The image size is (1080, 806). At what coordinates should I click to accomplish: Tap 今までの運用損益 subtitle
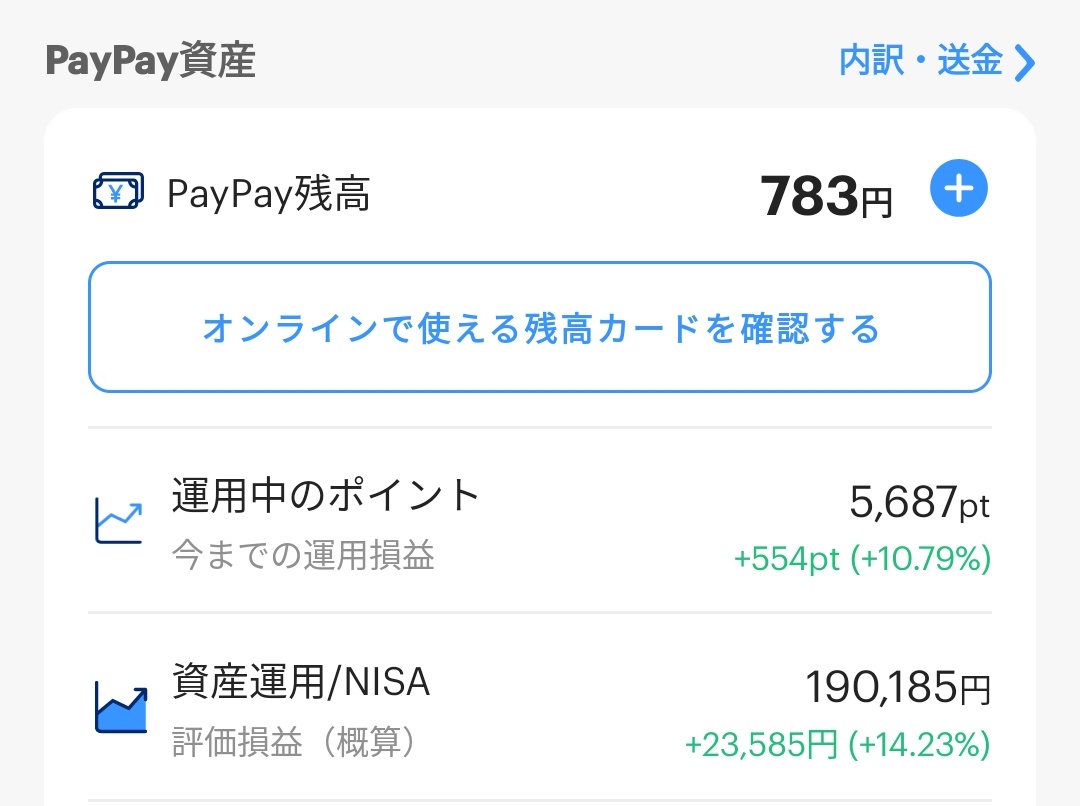point(303,555)
